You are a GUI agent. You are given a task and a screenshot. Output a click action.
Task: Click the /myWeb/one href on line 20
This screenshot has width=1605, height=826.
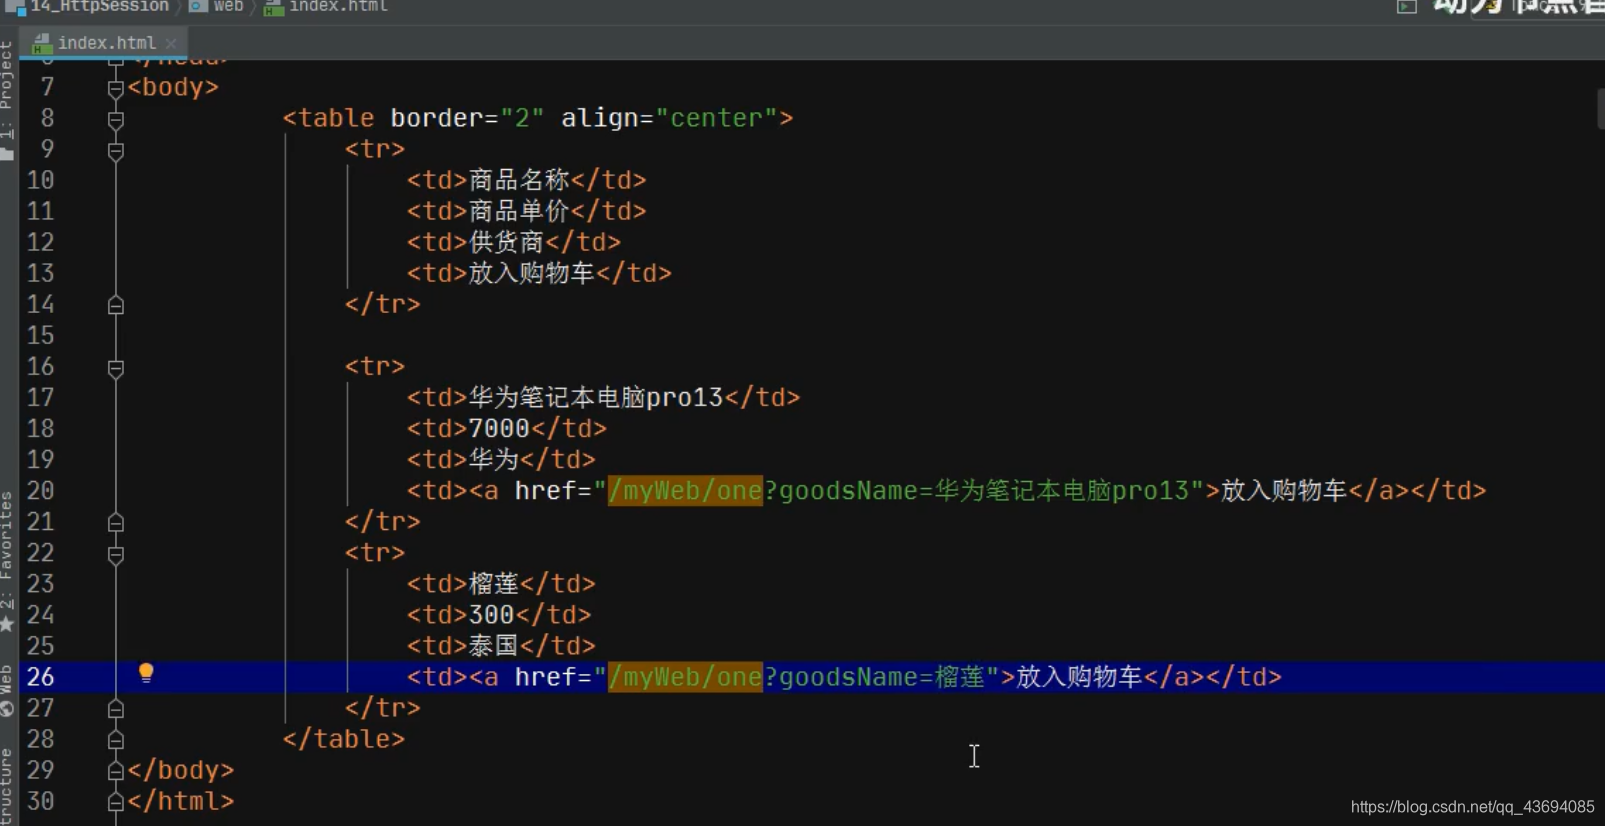(685, 491)
